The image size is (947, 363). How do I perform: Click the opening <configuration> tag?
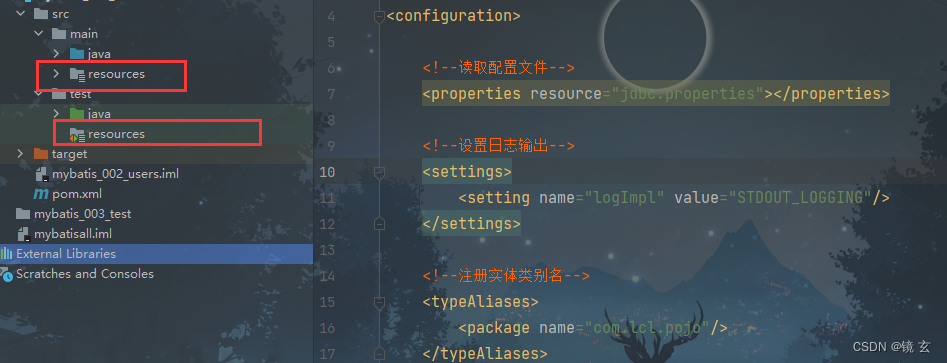coord(453,16)
